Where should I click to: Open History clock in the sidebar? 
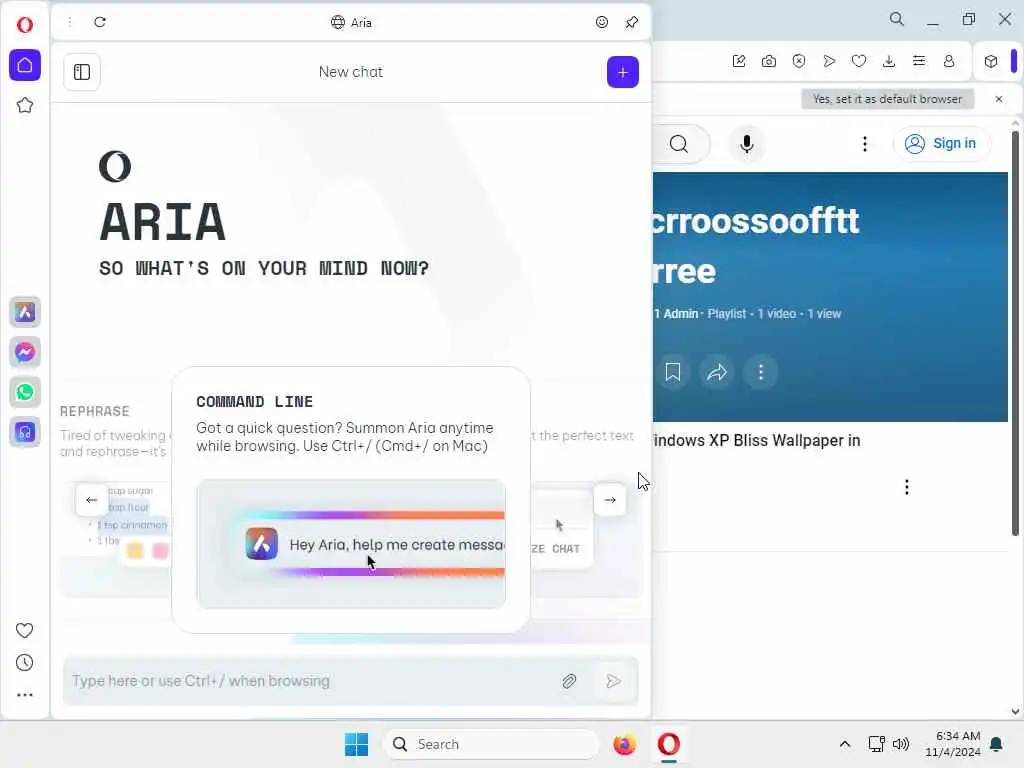coord(24,663)
